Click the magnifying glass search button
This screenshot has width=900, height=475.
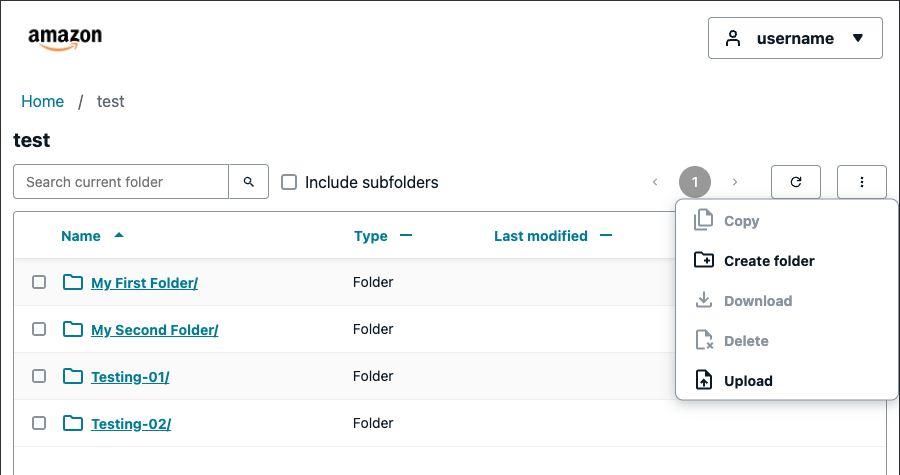249,182
